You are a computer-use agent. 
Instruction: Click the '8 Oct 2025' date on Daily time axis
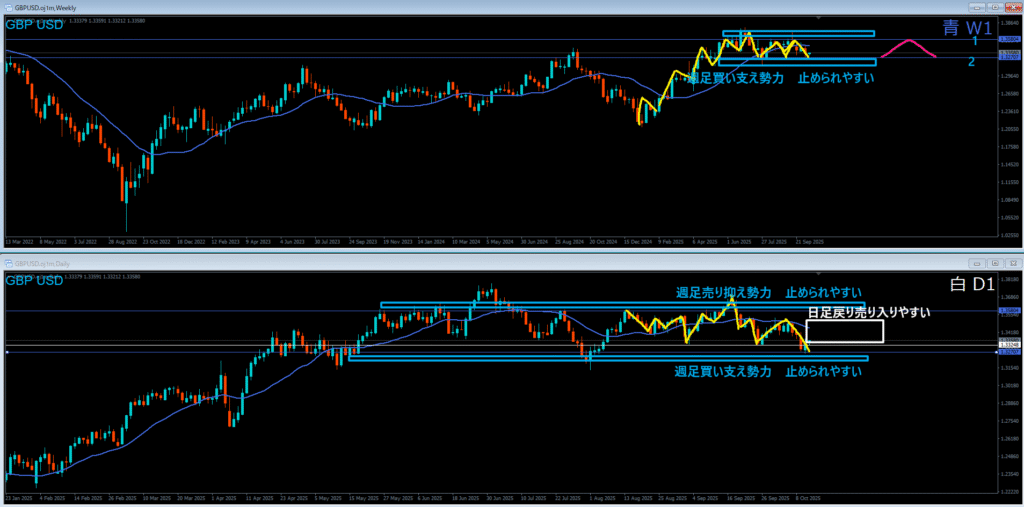(x=808, y=498)
